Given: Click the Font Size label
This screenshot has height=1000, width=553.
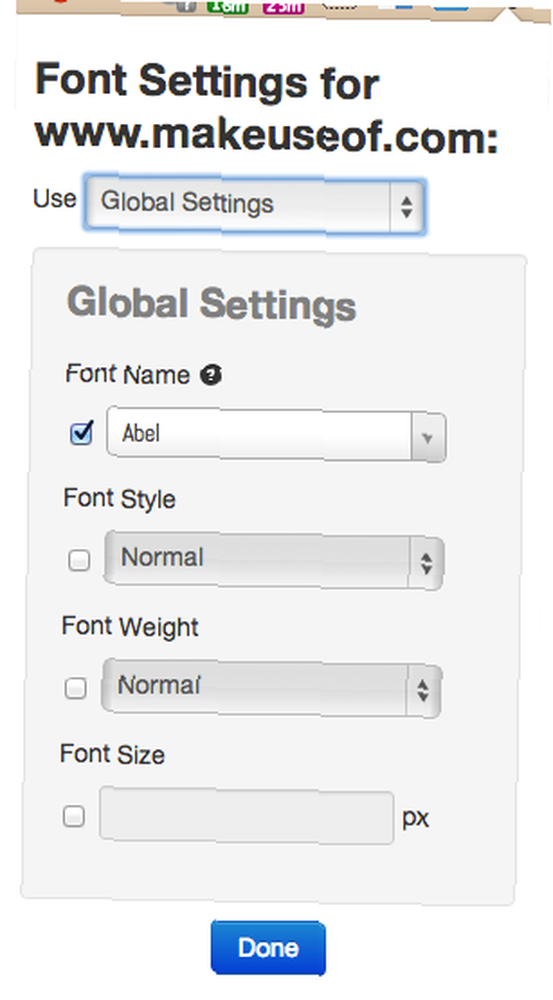Looking at the screenshot, I should pyautogui.click(x=112, y=754).
